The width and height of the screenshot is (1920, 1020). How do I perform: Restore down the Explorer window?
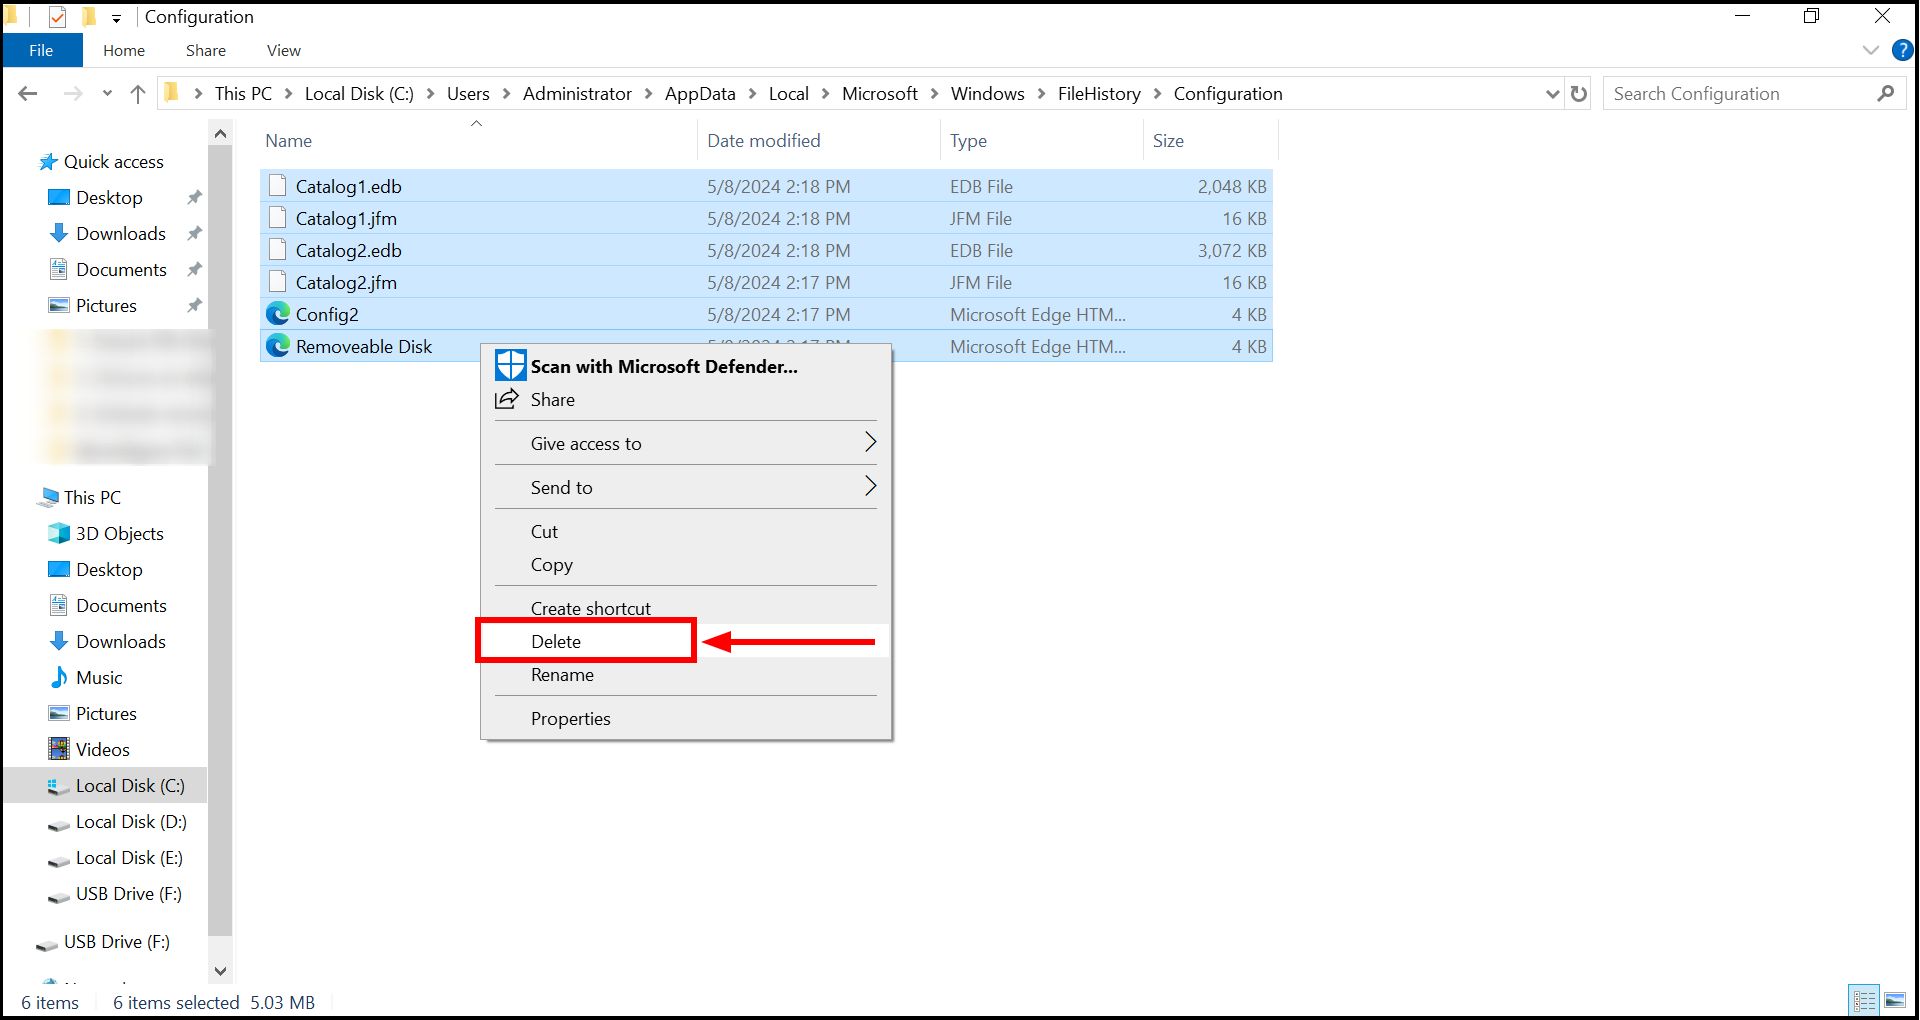1811,16
